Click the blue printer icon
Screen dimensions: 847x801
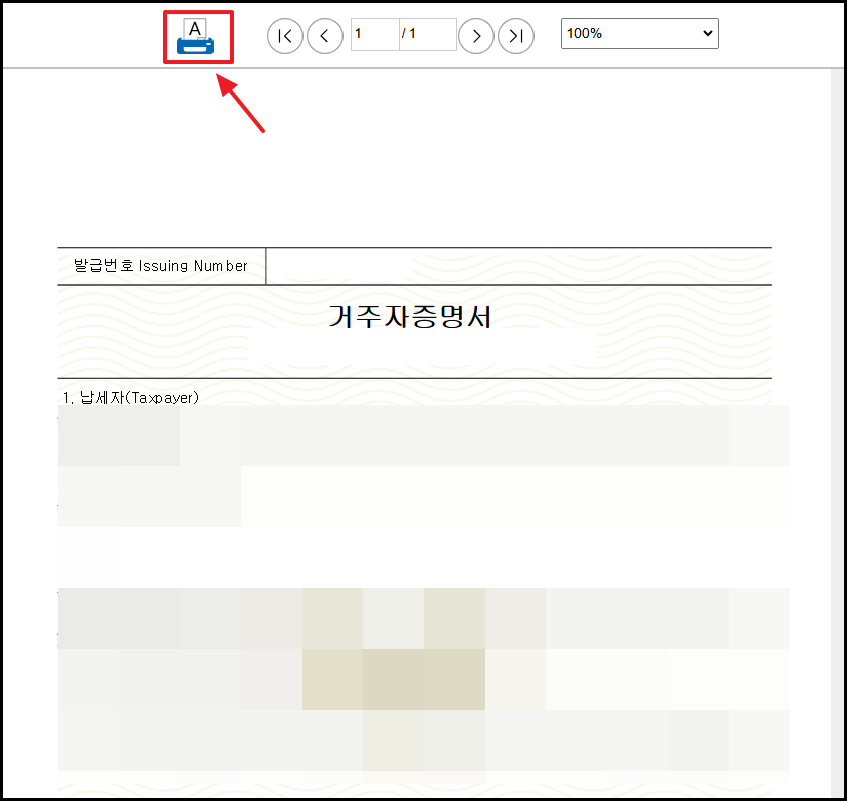point(196,36)
